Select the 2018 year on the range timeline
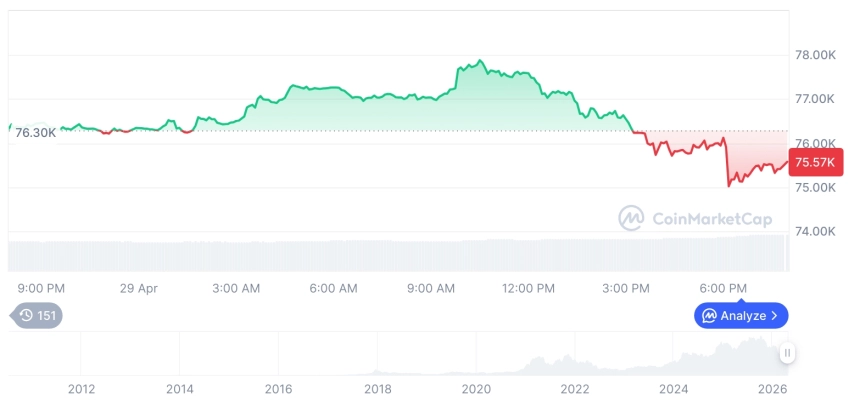This screenshot has height=401, width=860. pos(377,389)
